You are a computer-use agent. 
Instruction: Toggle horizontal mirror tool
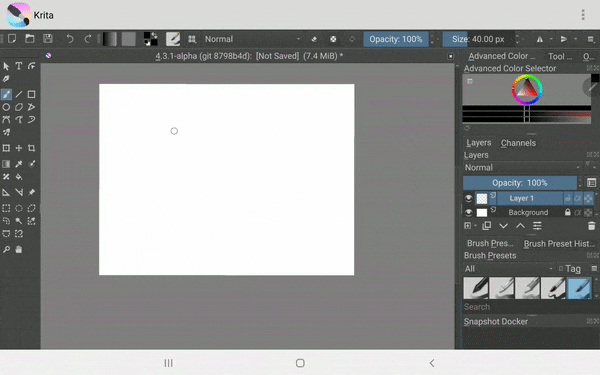click(540, 39)
